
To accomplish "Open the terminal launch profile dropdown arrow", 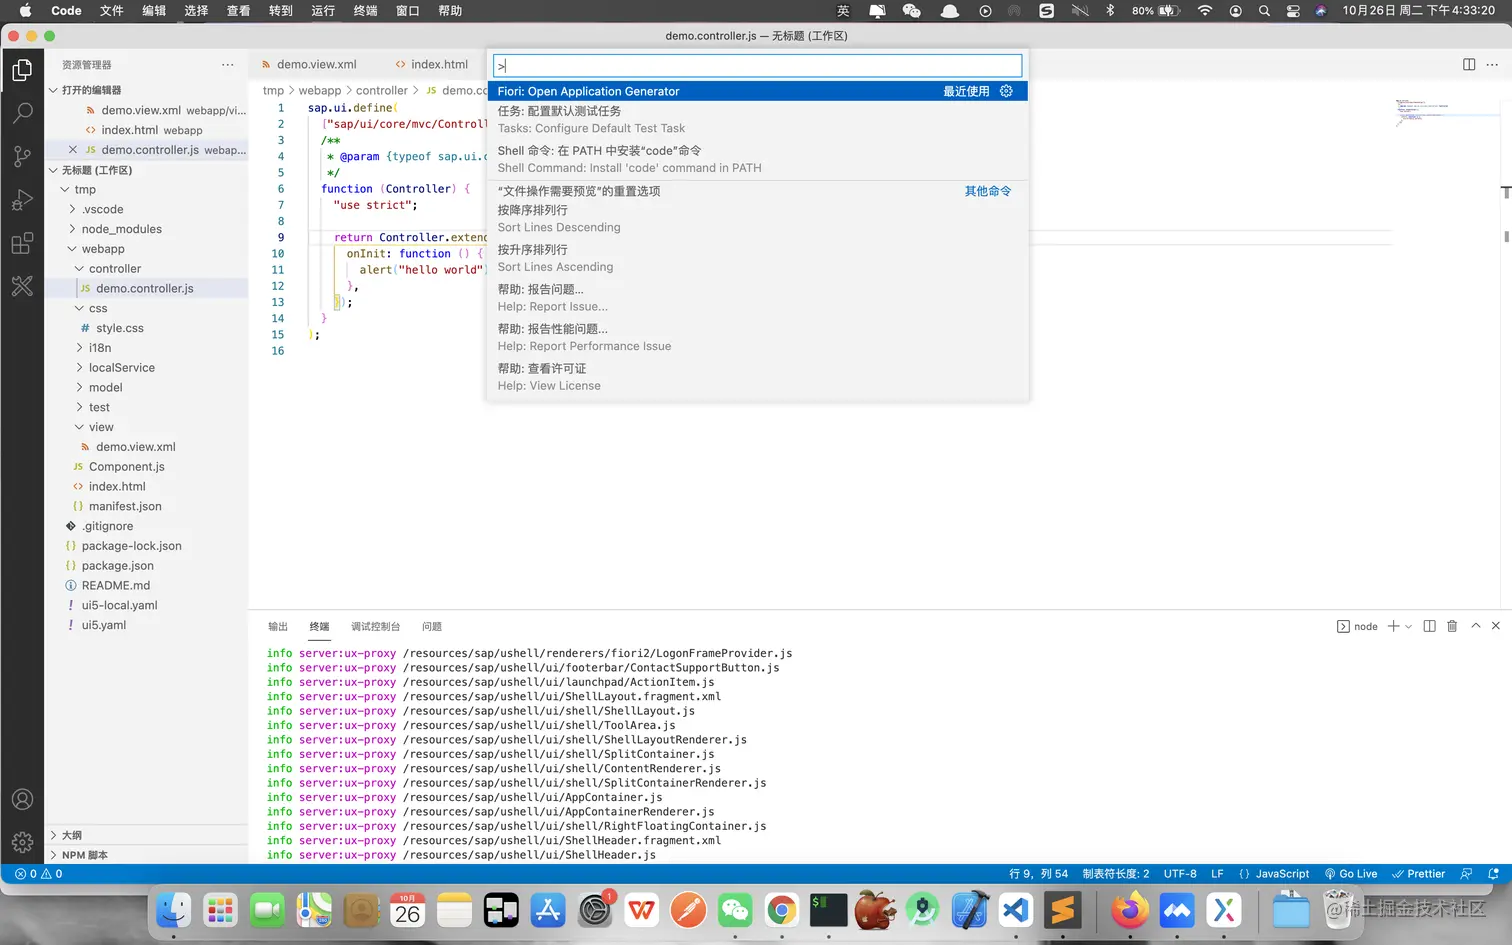I will (1408, 627).
